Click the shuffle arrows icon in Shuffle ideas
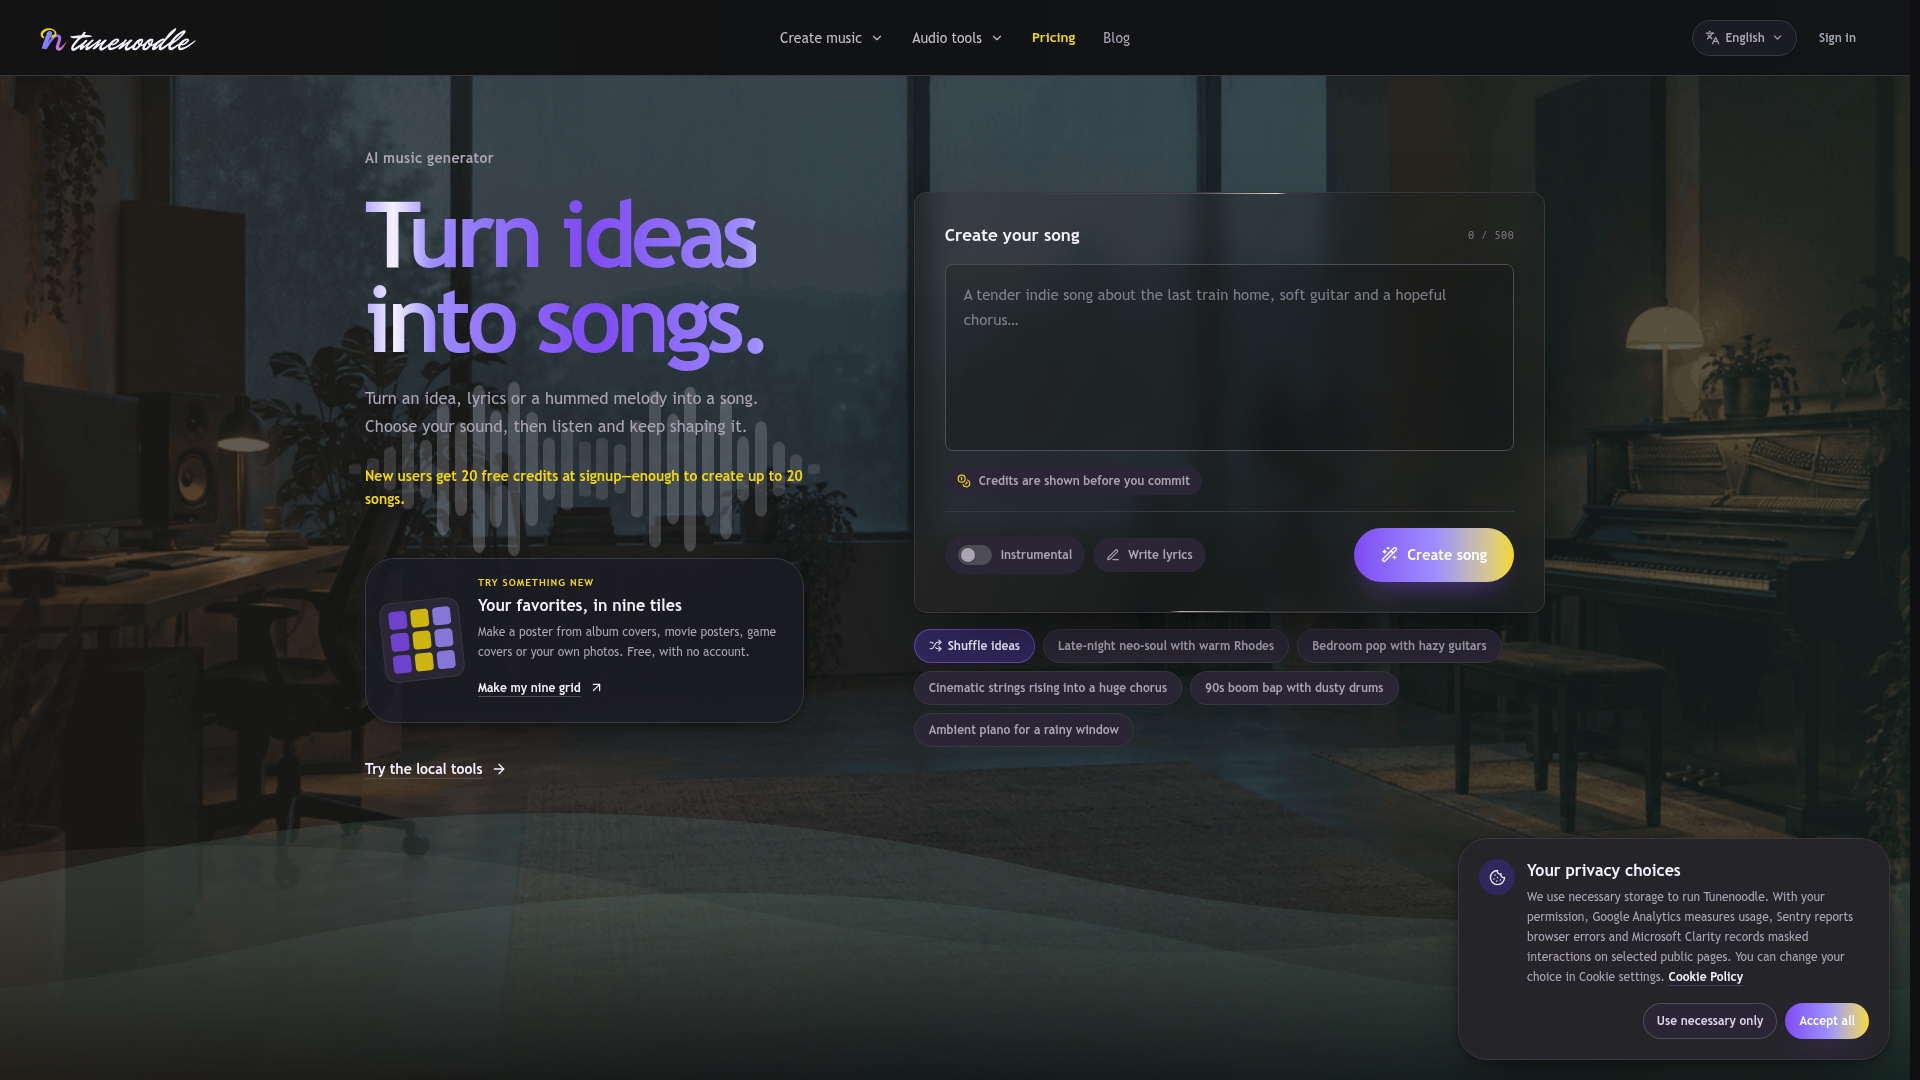Image resolution: width=1920 pixels, height=1080 pixels. tap(935, 646)
